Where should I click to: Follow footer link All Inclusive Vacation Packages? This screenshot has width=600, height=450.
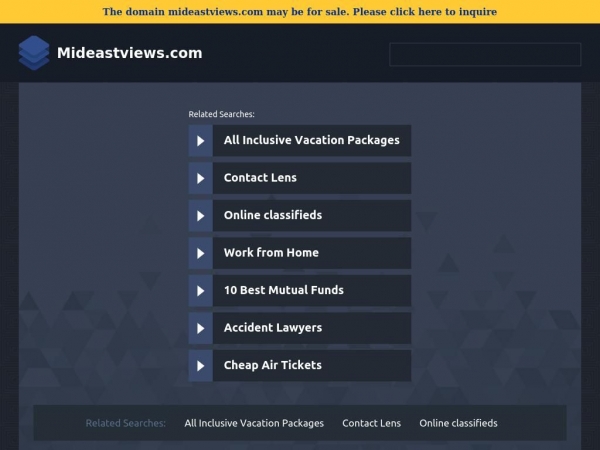click(x=254, y=423)
